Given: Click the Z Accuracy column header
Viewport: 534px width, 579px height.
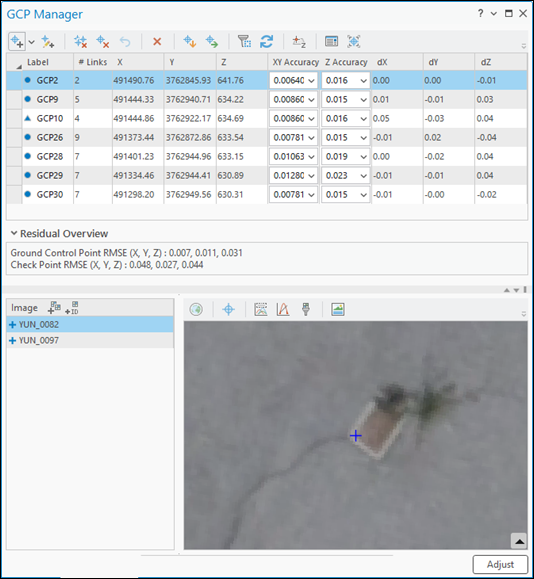Looking at the screenshot, I should point(346,62).
